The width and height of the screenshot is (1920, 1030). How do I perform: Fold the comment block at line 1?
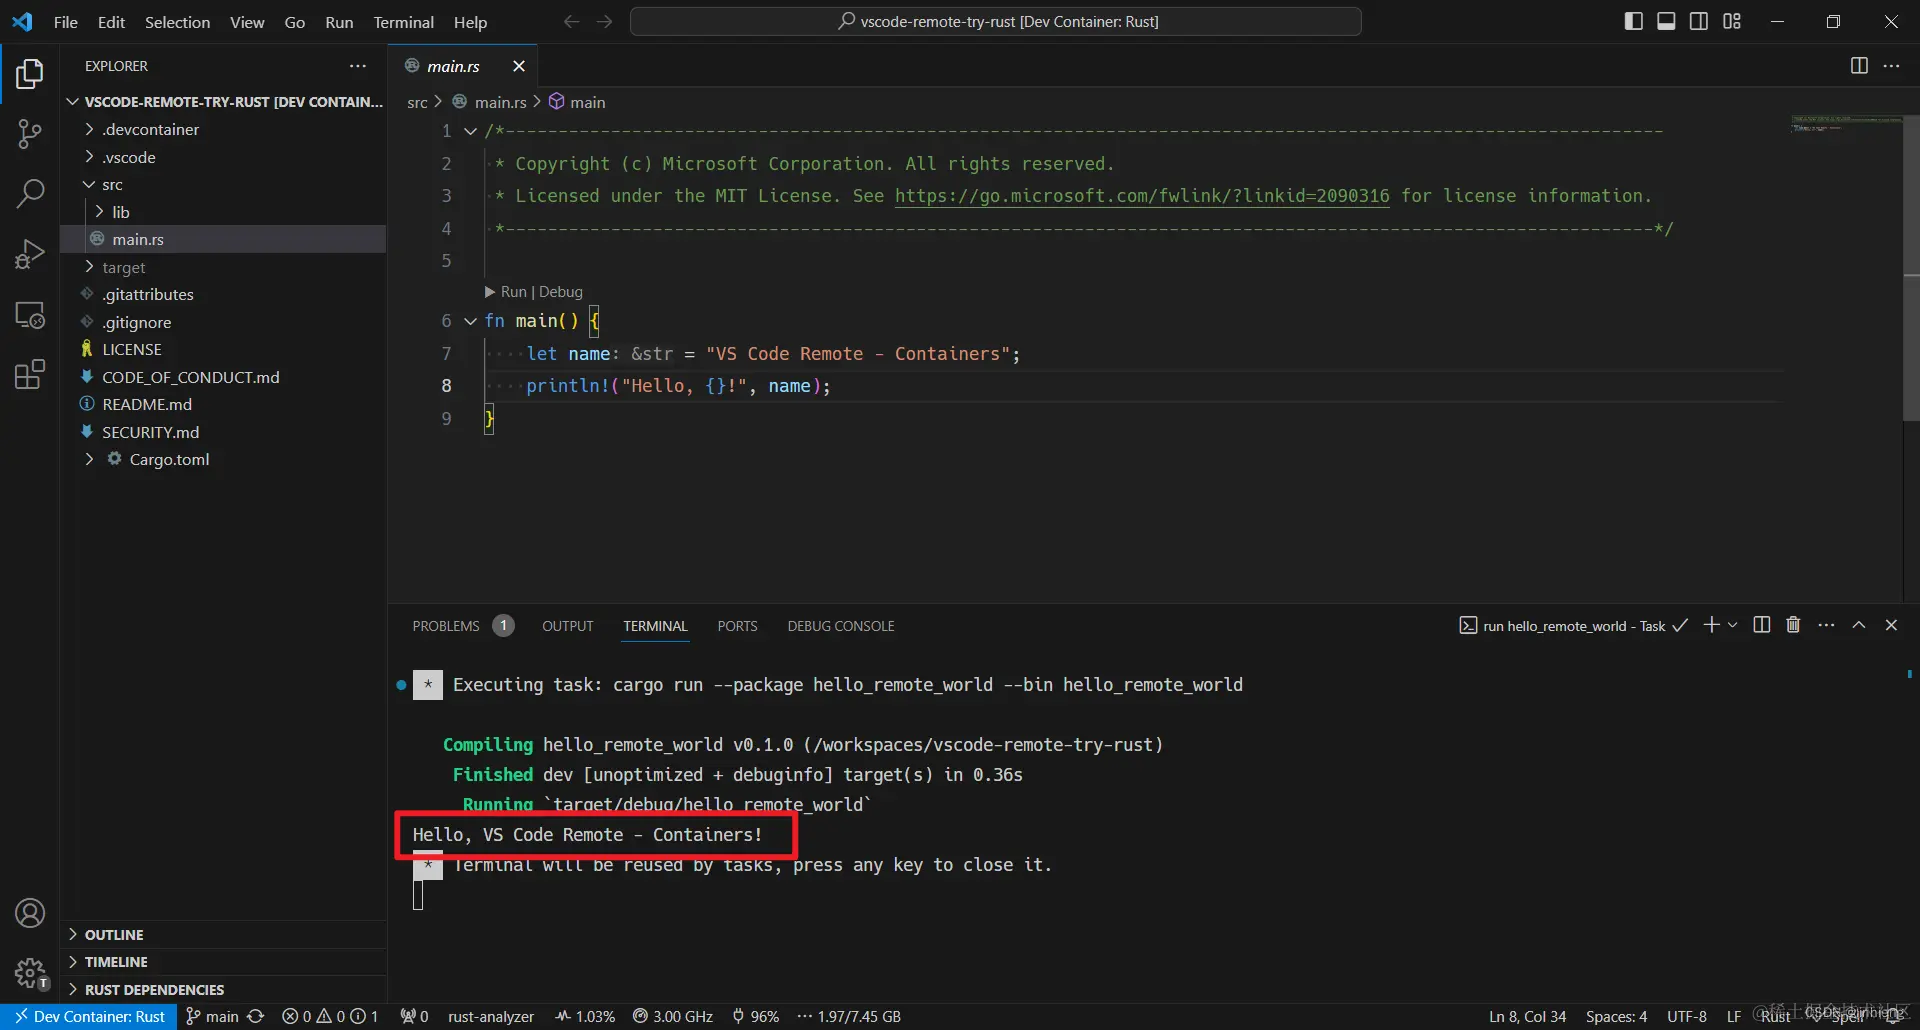470,131
